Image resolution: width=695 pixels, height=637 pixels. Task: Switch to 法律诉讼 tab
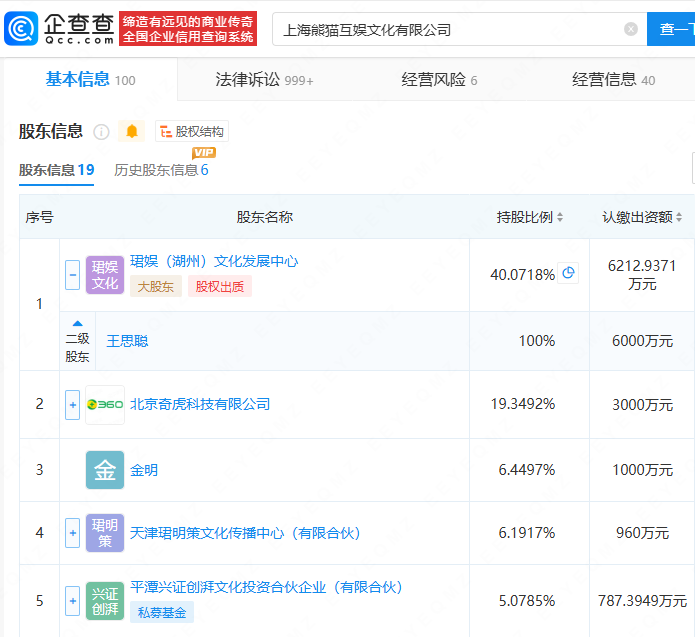click(265, 80)
